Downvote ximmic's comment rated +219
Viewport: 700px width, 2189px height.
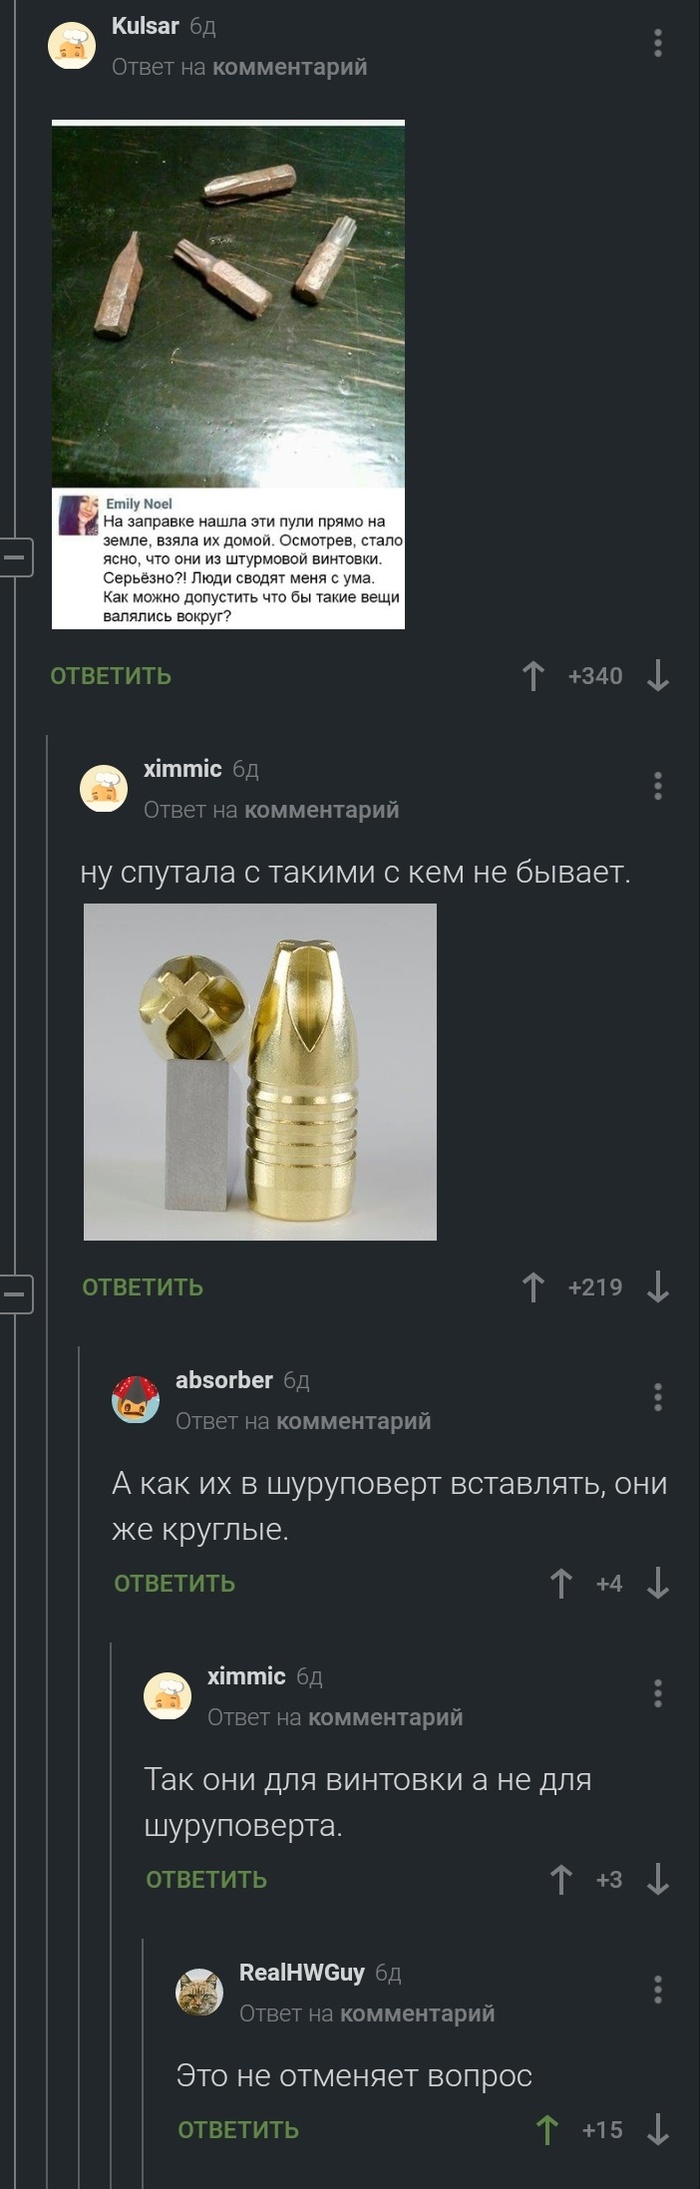pos(657,1288)
